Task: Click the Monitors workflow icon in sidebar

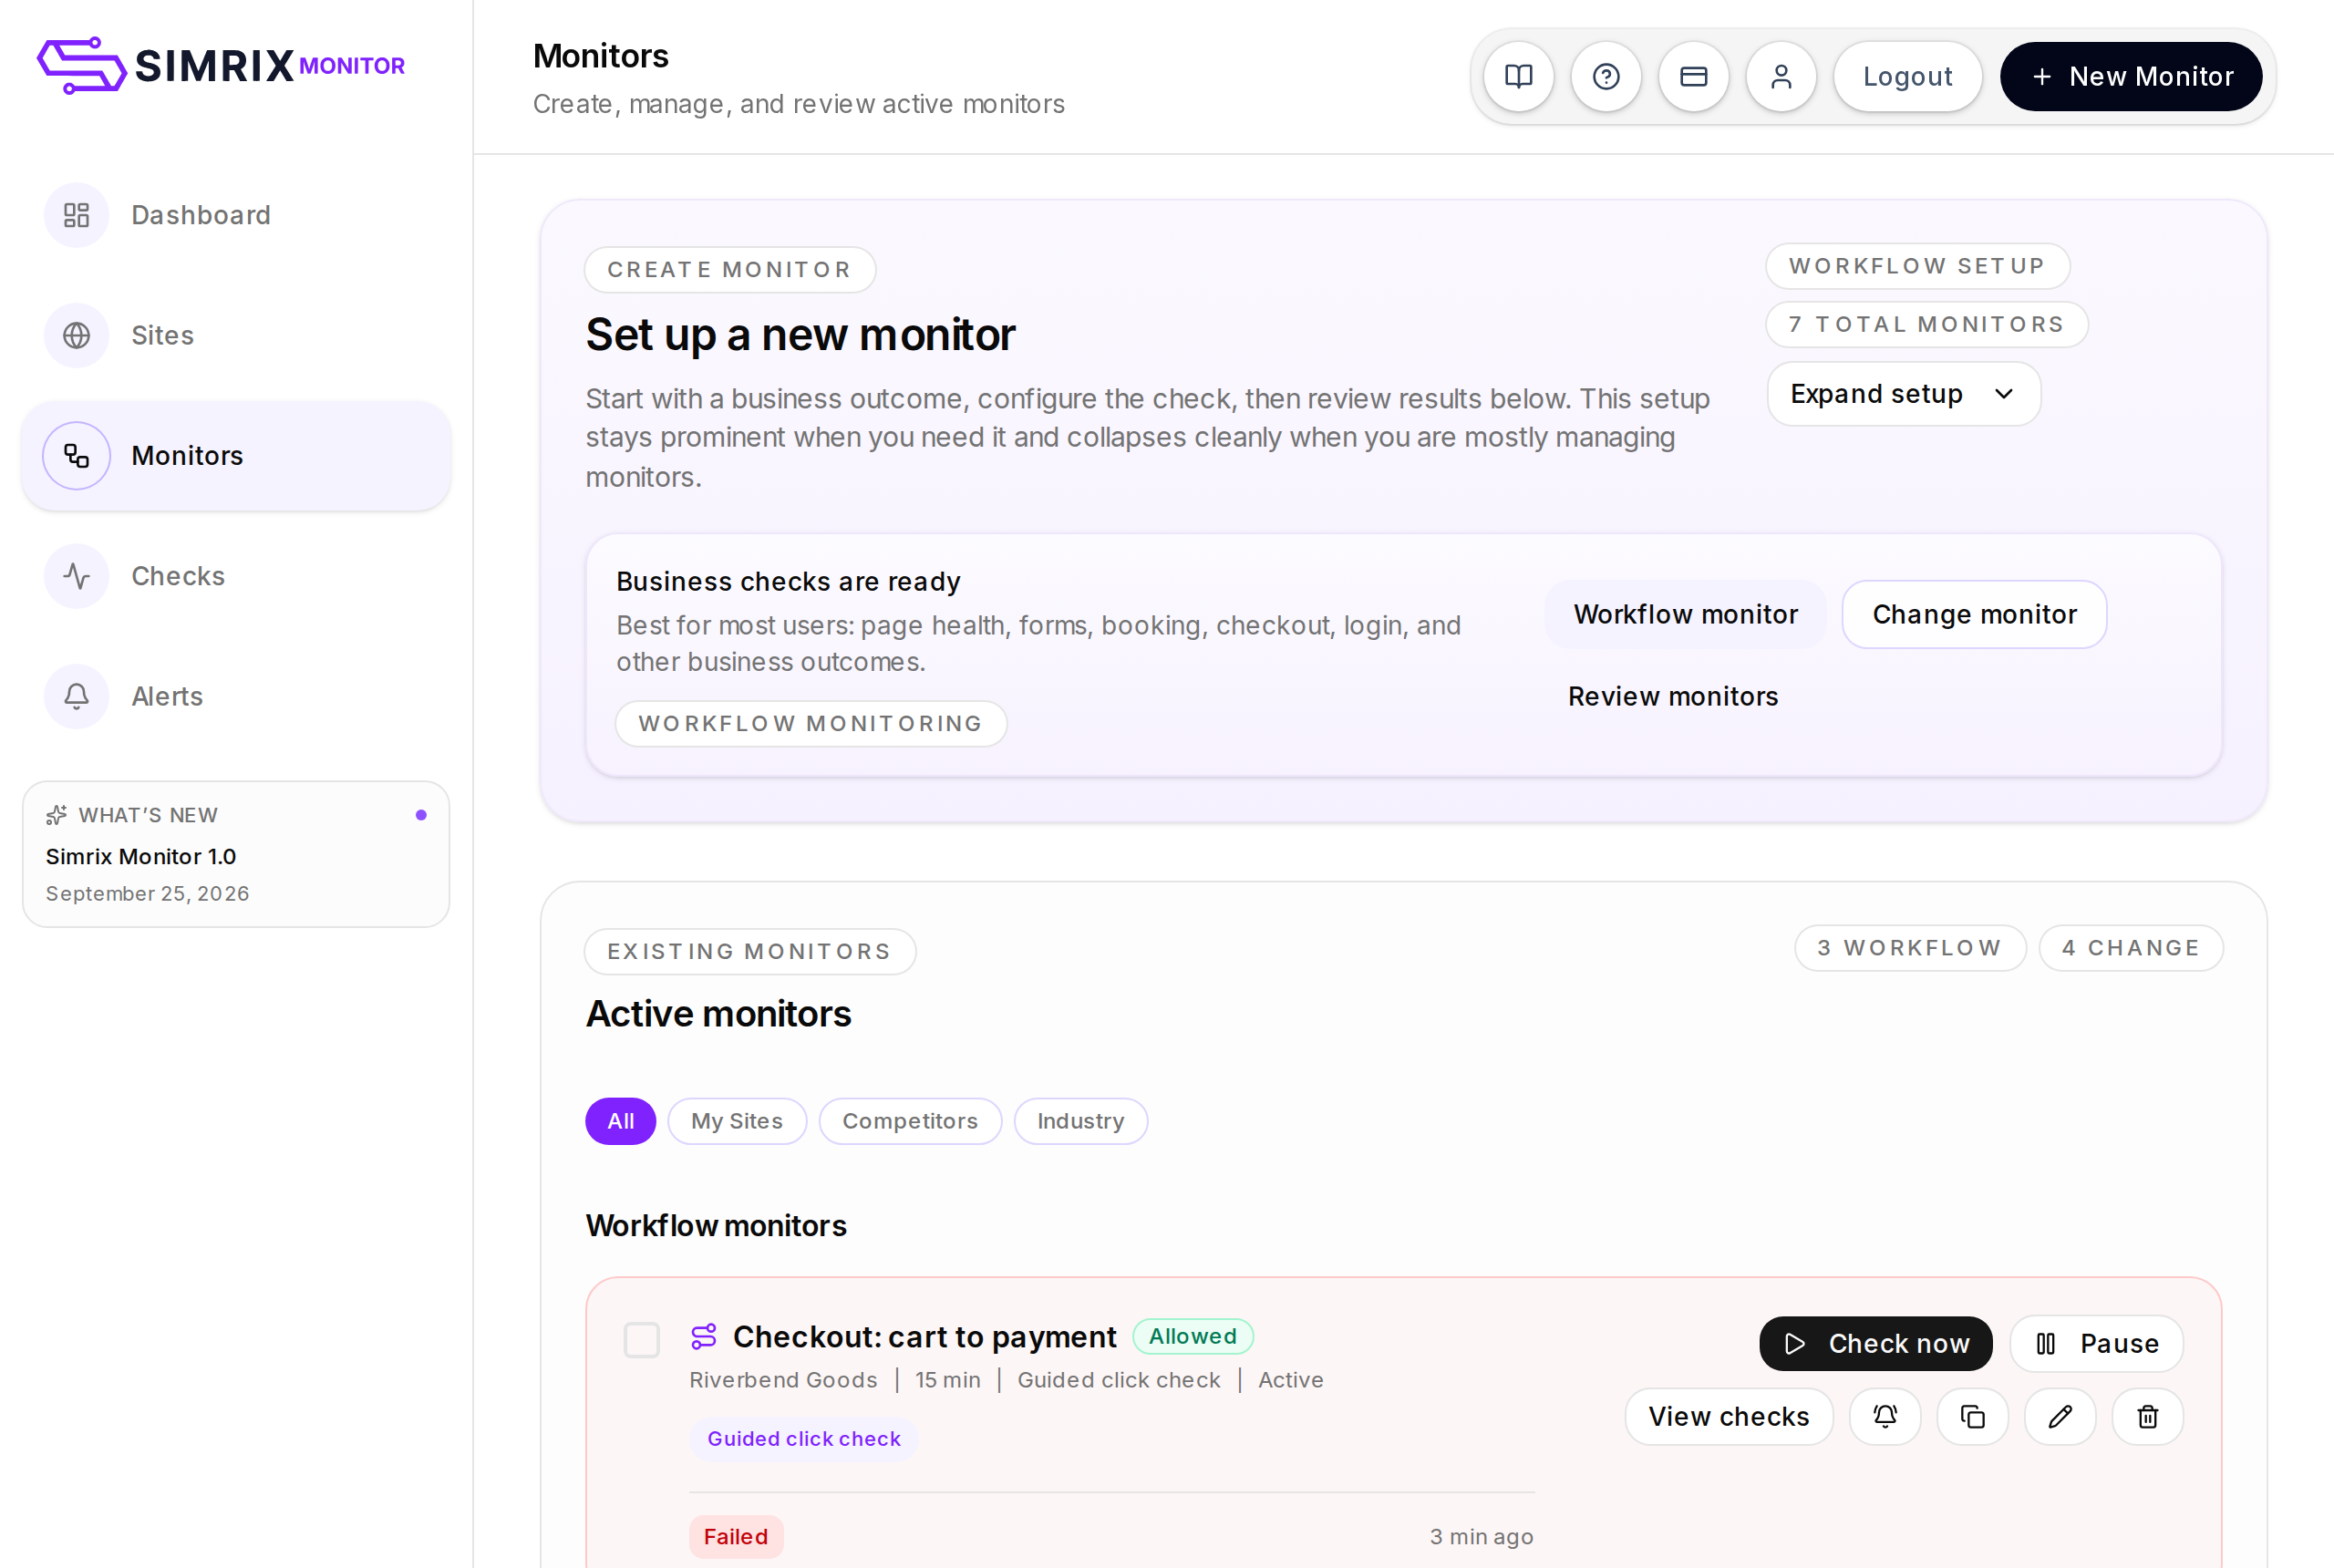Action: click(77, 456)
